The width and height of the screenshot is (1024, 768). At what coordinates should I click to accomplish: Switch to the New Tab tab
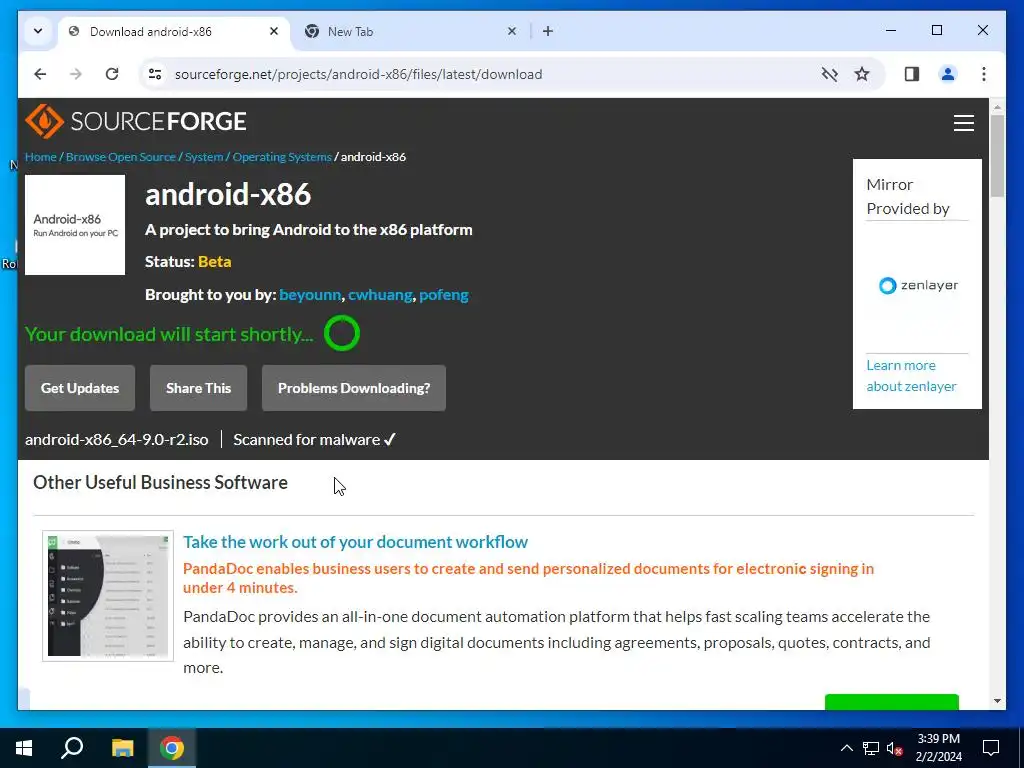point(411,31)
